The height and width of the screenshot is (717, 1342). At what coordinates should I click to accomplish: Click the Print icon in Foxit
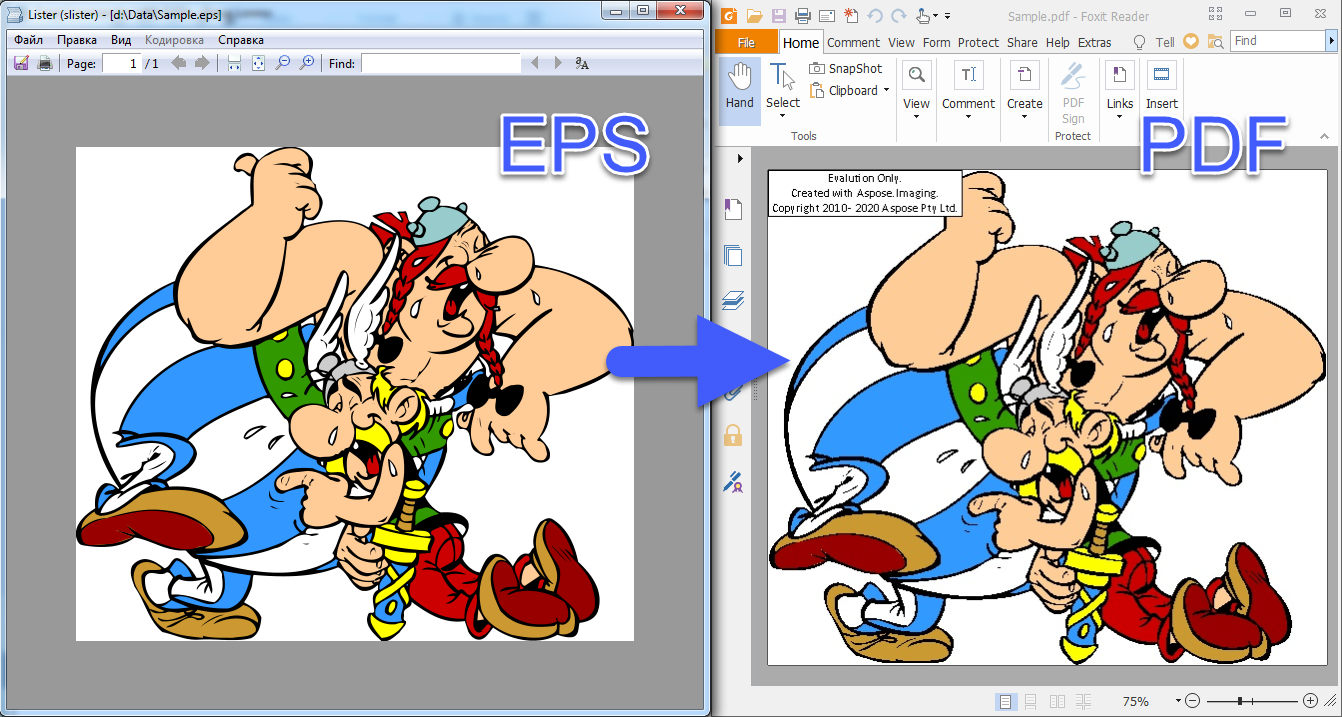point(801,15)
